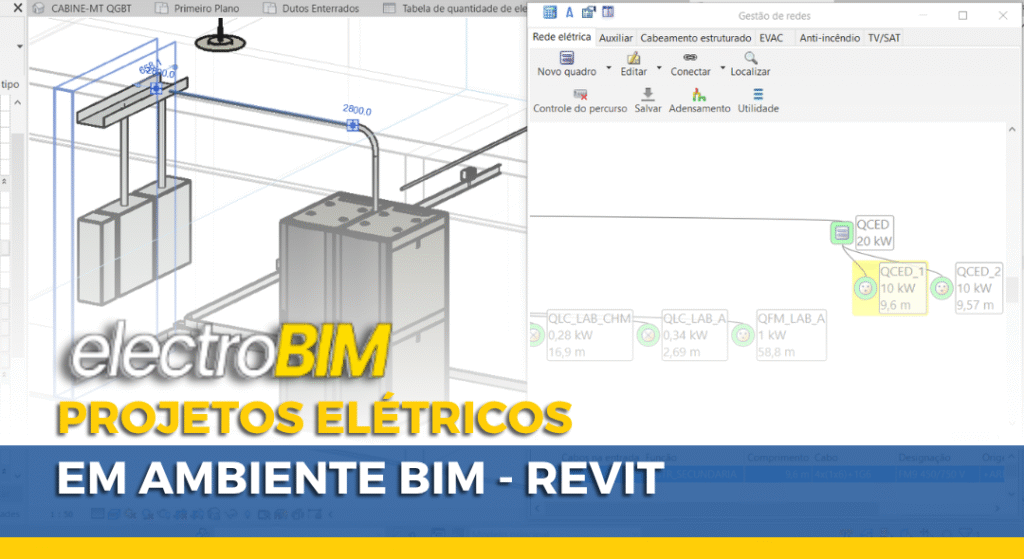Select the QCED_1 10 kW node box
The image size is (1024, 559).
[903, 288]
